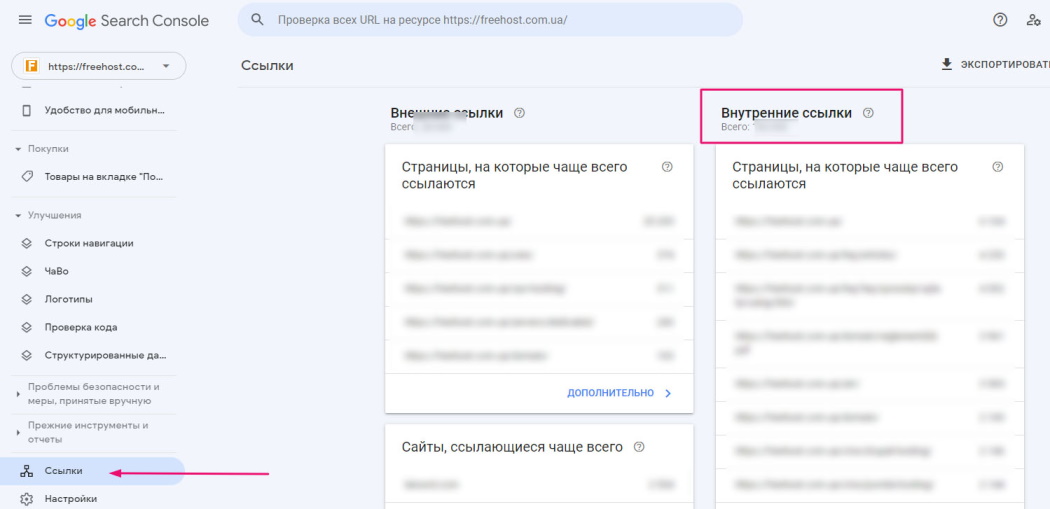1050x509 pixels.
Task: Open the ЧаВо enhancement report
Action: pos(56,271)
